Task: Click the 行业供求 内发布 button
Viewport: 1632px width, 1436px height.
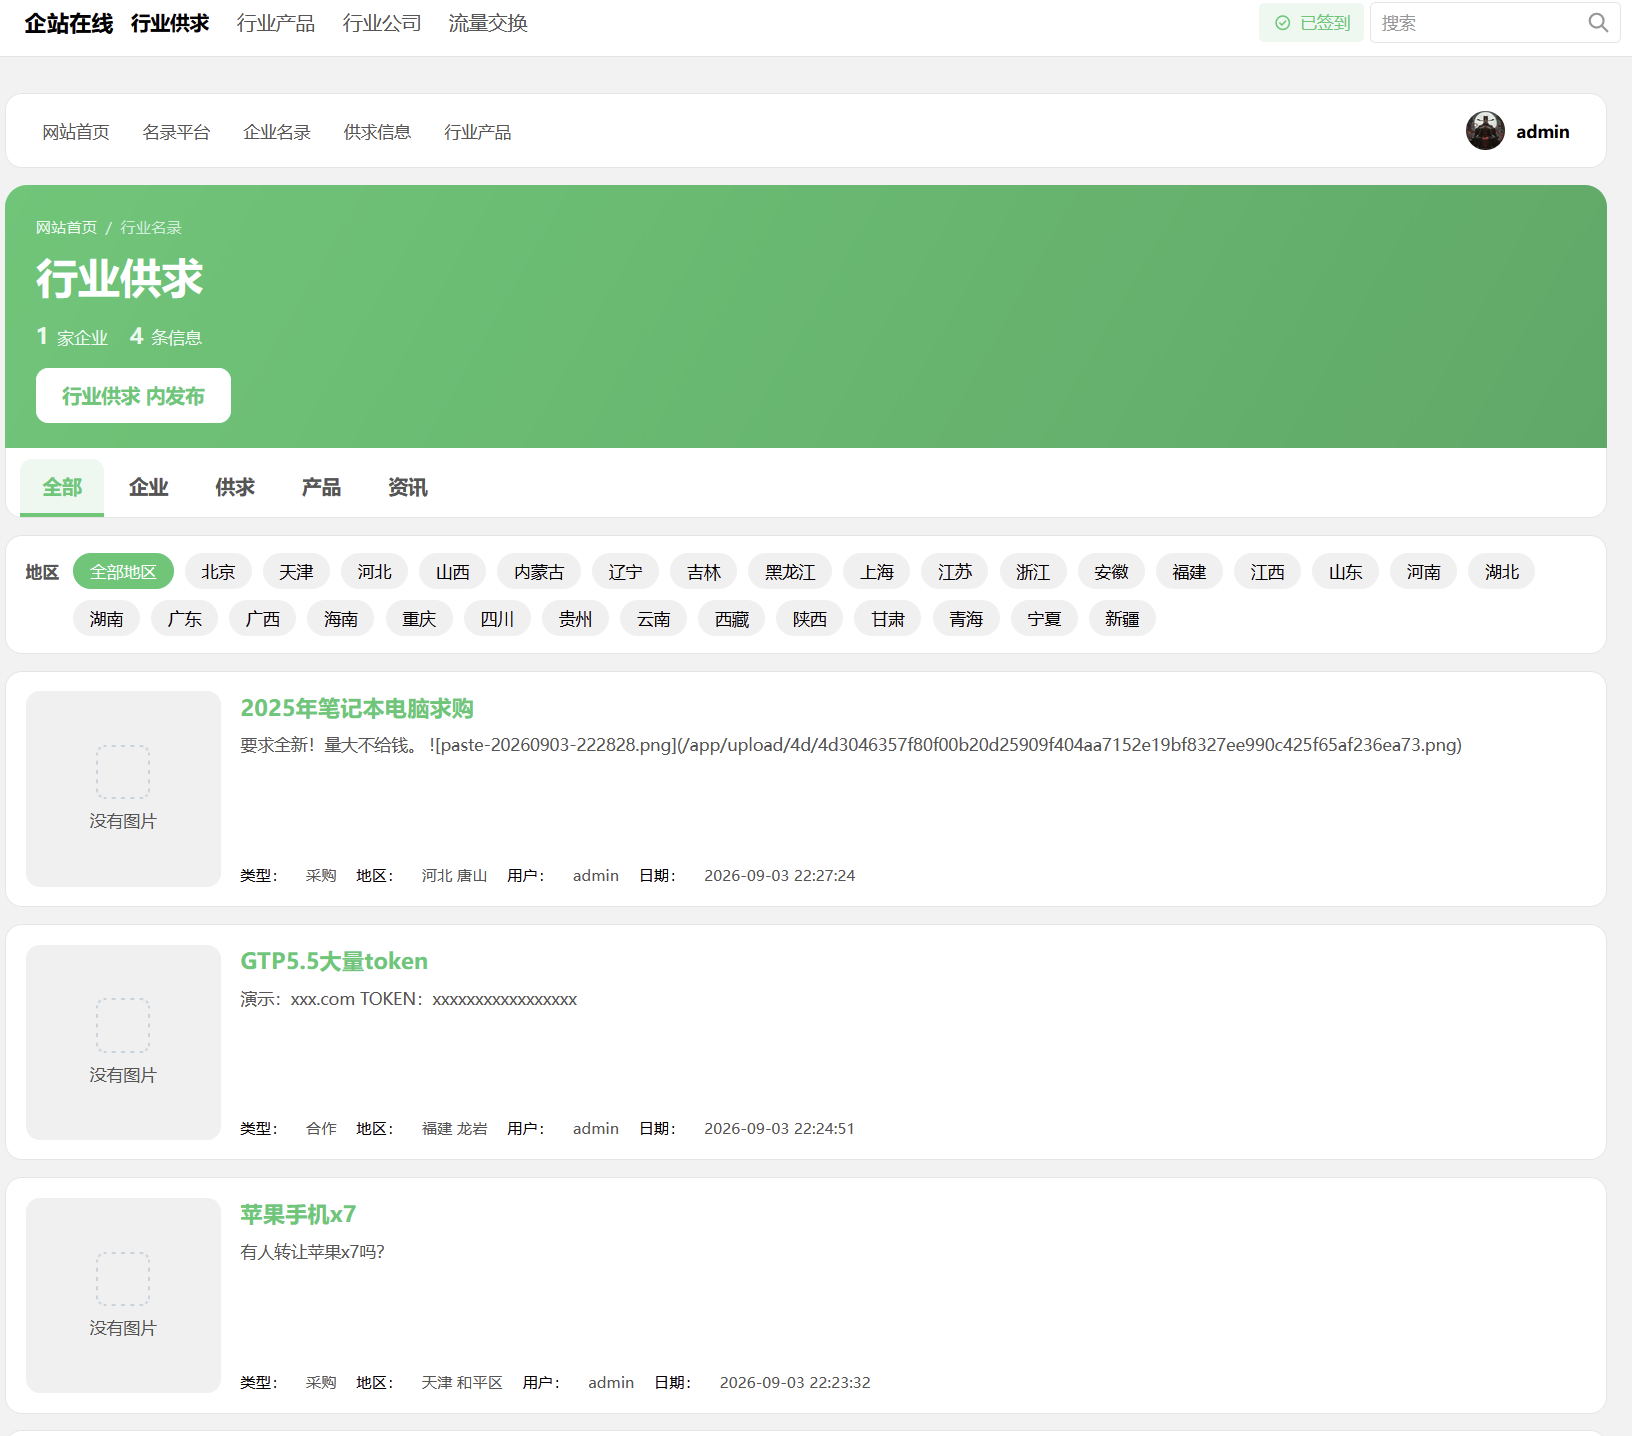Action: point(133,396)
